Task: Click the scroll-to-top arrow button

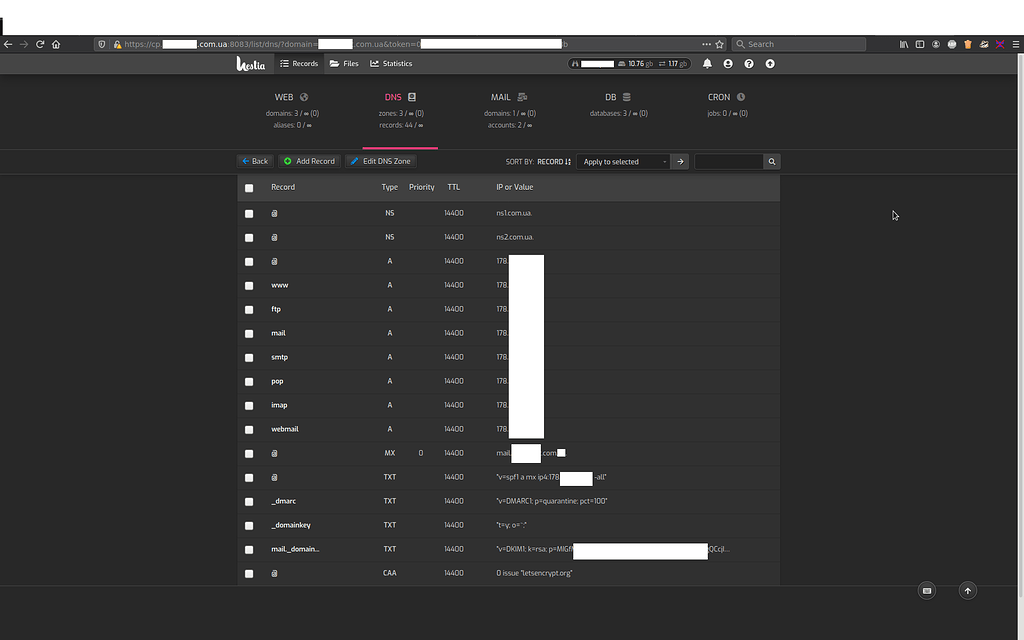Action: pyautogui.click(x=968, y=591)
